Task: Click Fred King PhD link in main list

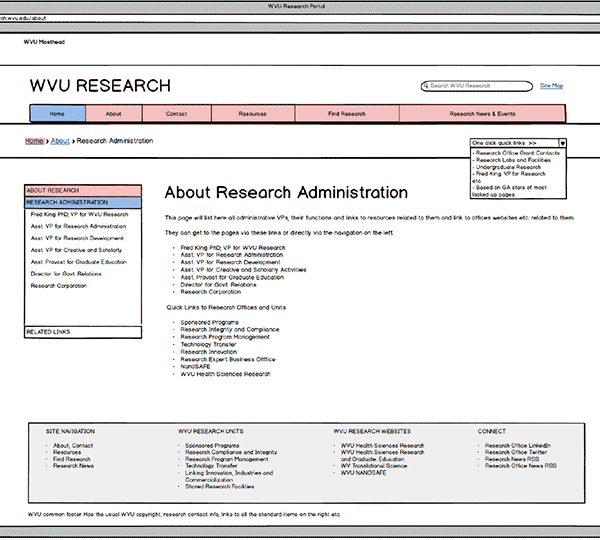Action: (x=233, y=248)
